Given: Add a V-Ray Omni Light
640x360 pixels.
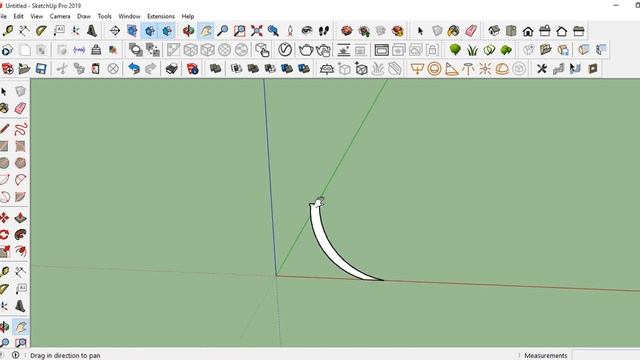Looking at the screenshot, I should [485, 69].
